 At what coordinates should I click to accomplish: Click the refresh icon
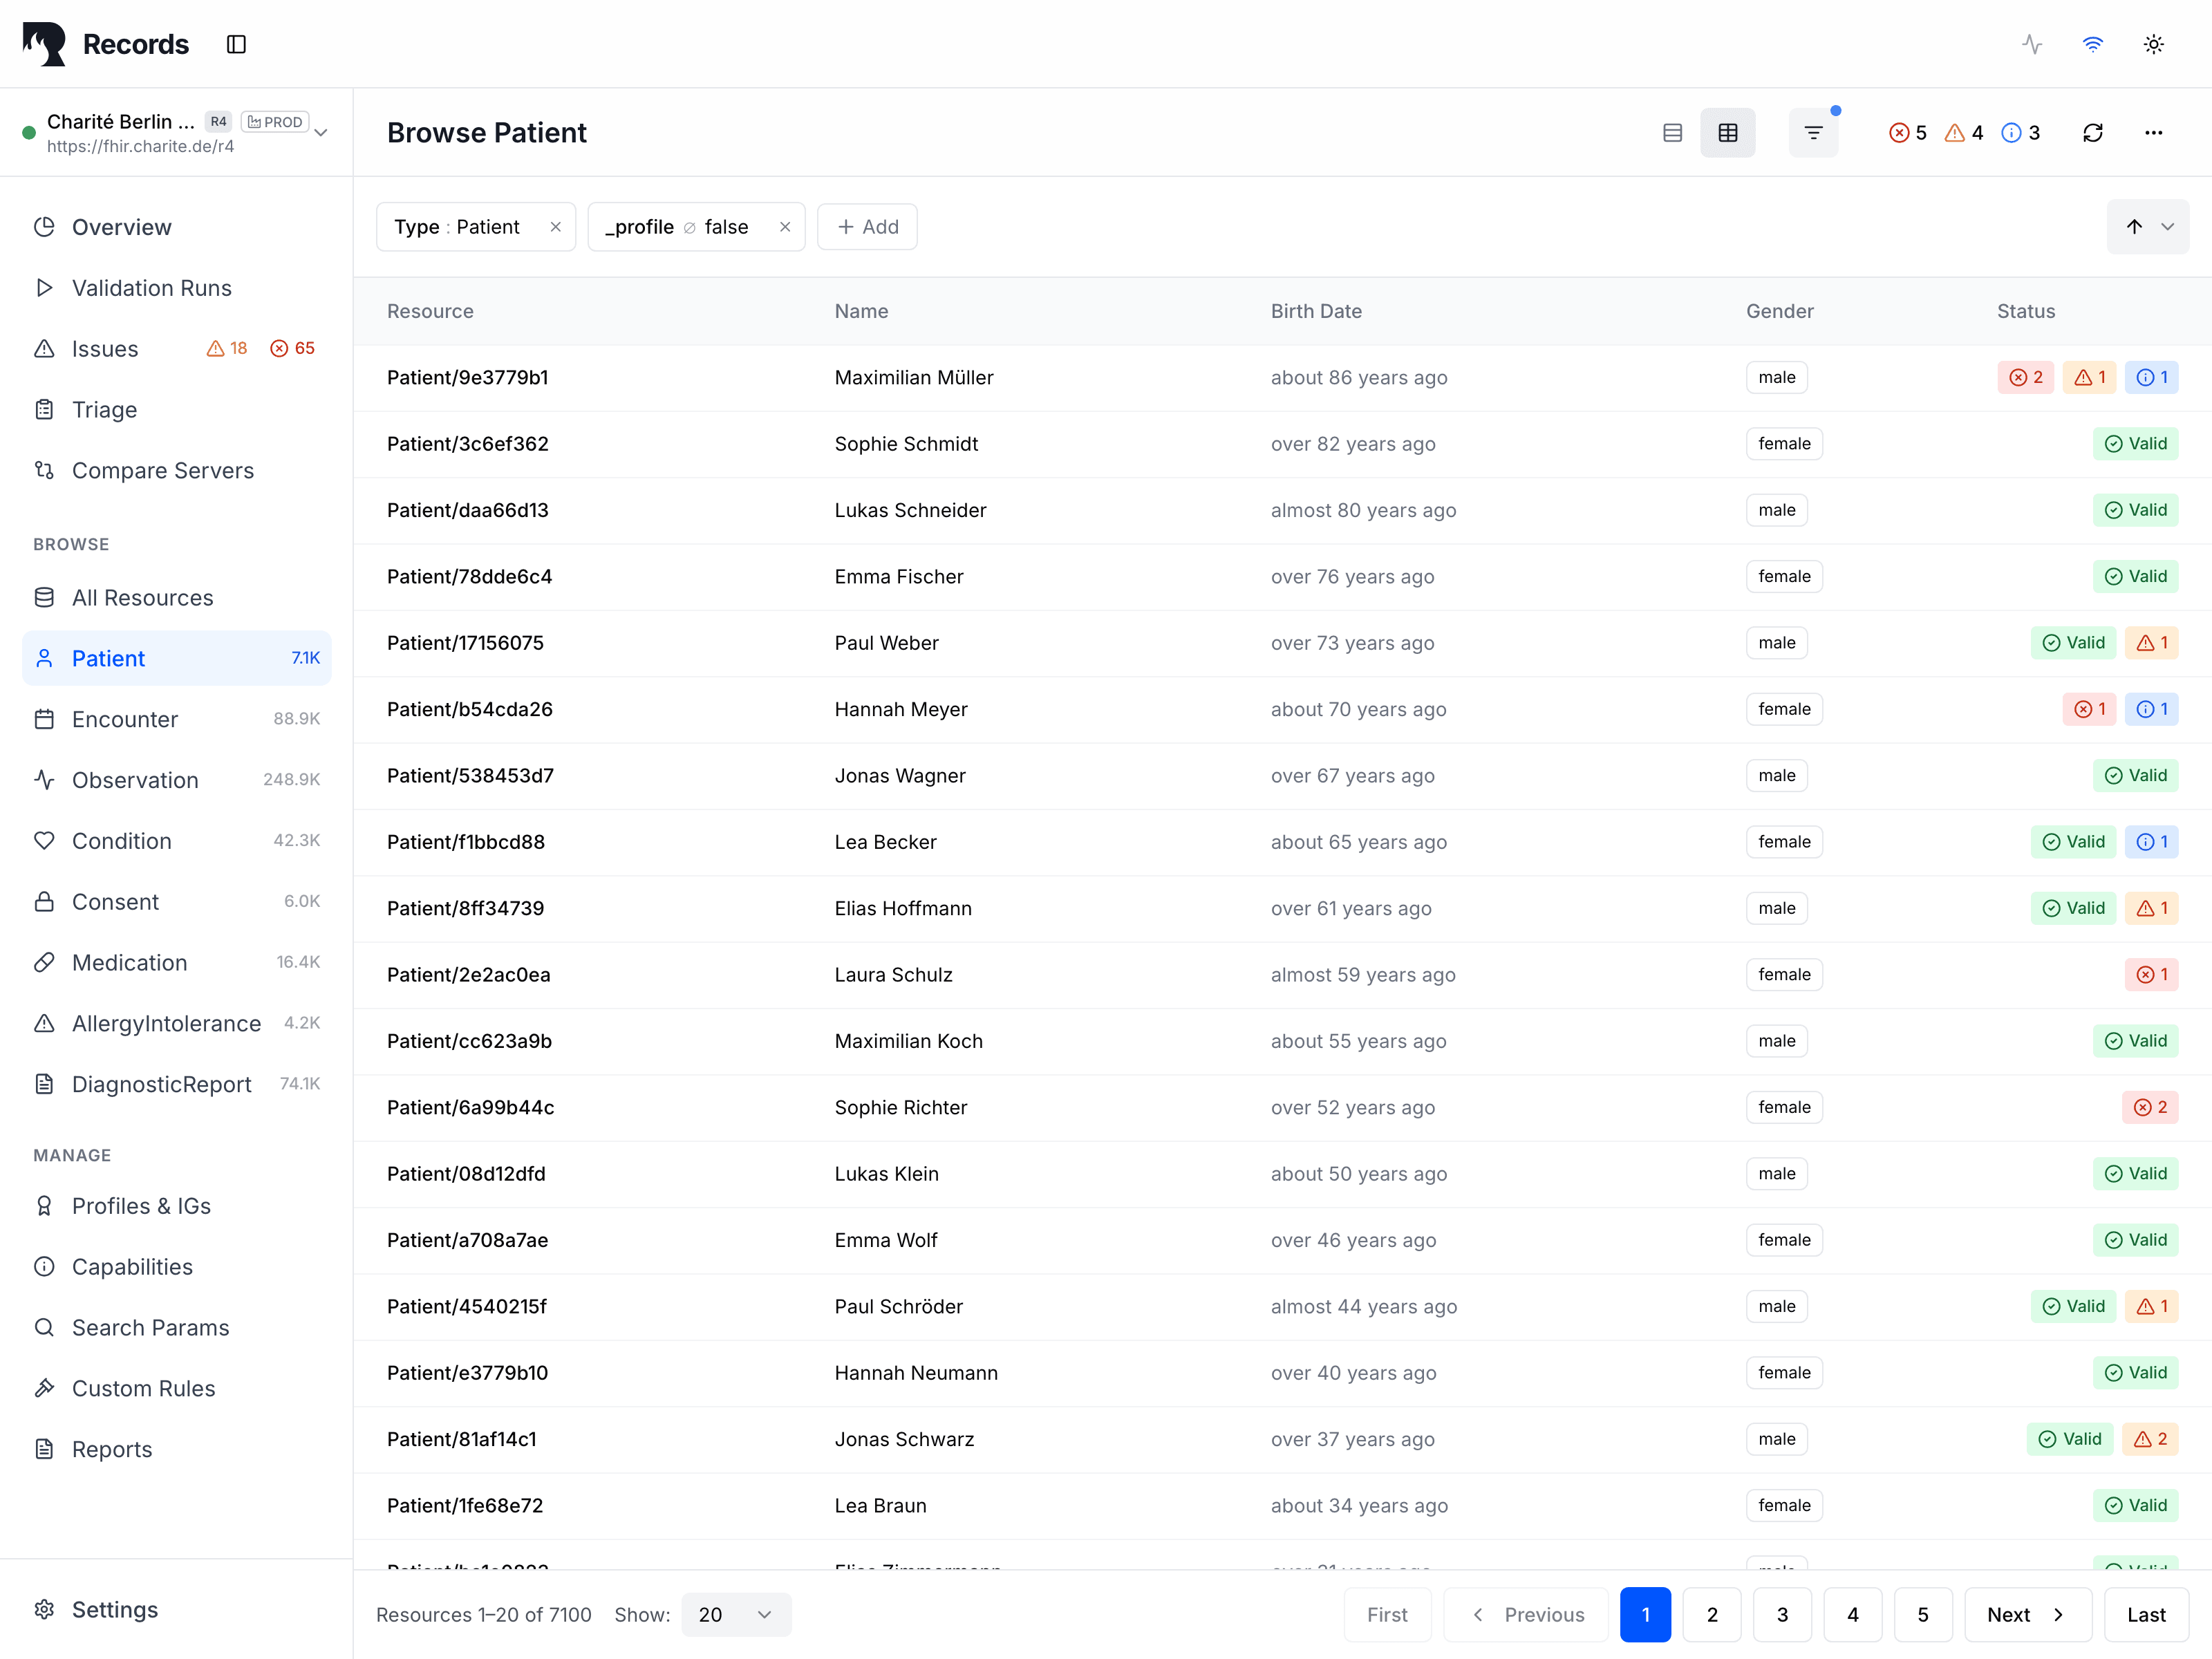(2092, 133)
